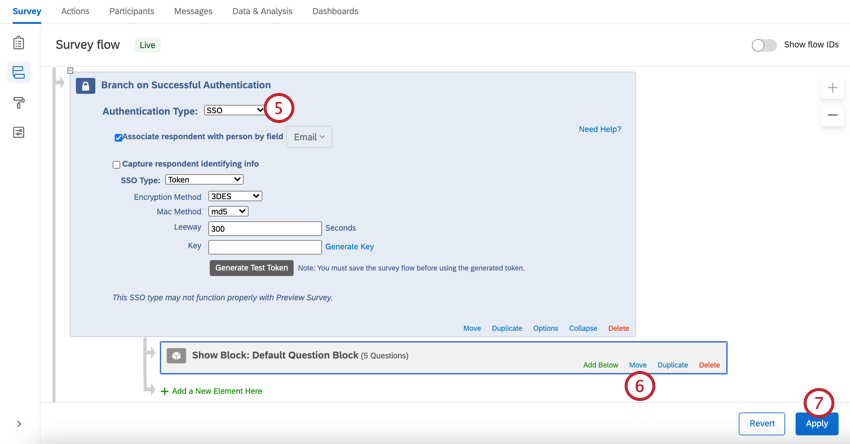The image size is (850, 444).
Task: Switch to the Data & Analysis tab
Action: click(x=262, y=11)
